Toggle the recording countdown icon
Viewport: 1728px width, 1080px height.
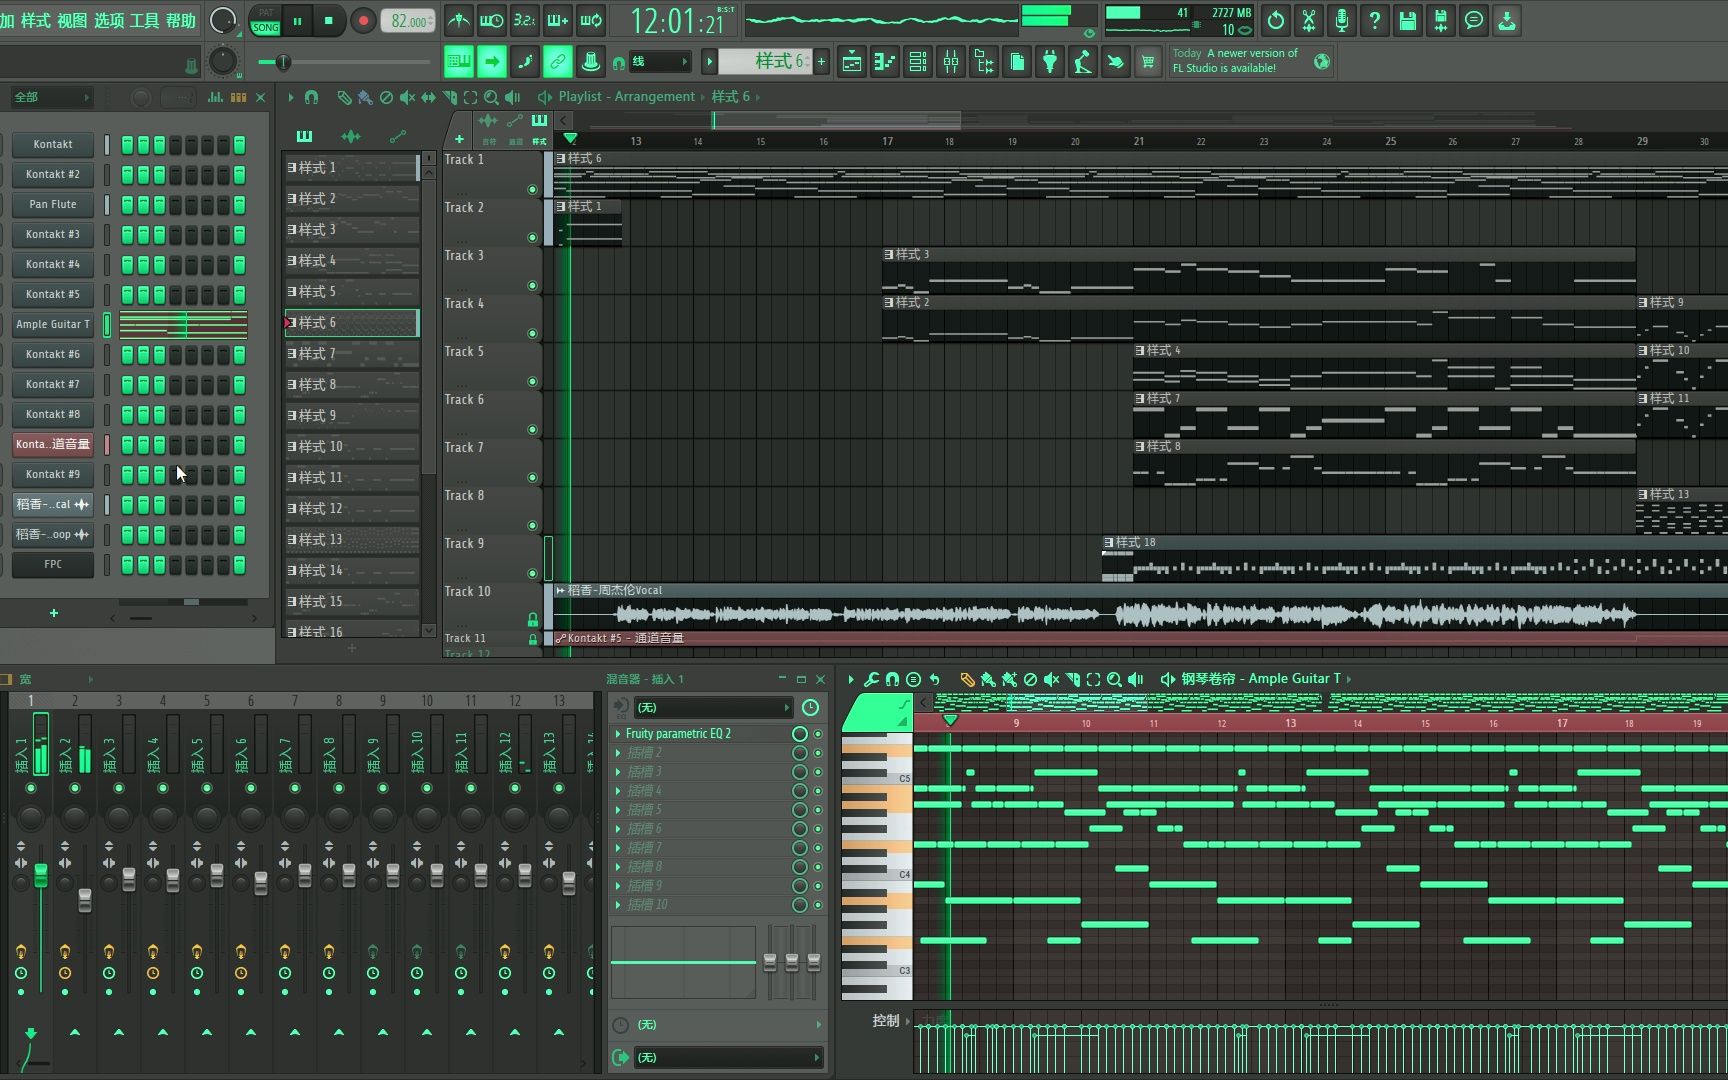click(x=525, y=20)
